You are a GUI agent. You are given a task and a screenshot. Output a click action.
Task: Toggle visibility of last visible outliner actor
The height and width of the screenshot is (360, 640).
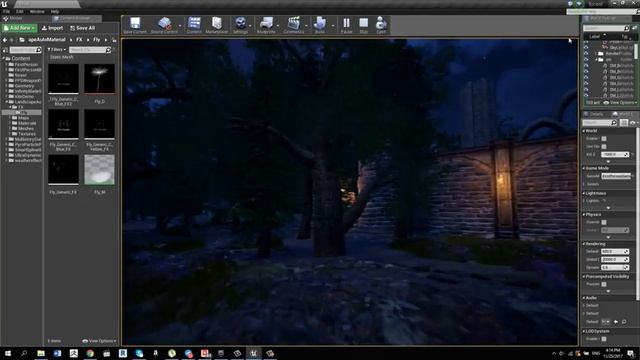586,95
